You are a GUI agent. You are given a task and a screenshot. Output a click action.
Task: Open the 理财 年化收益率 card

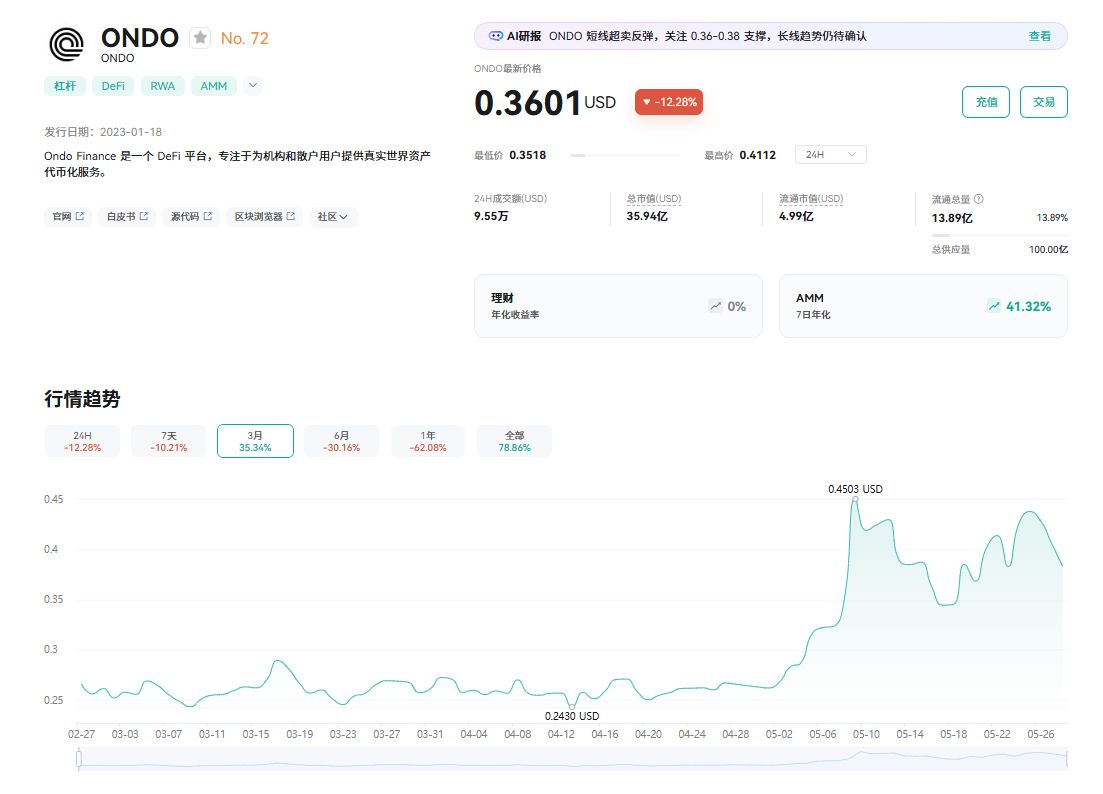618,306
